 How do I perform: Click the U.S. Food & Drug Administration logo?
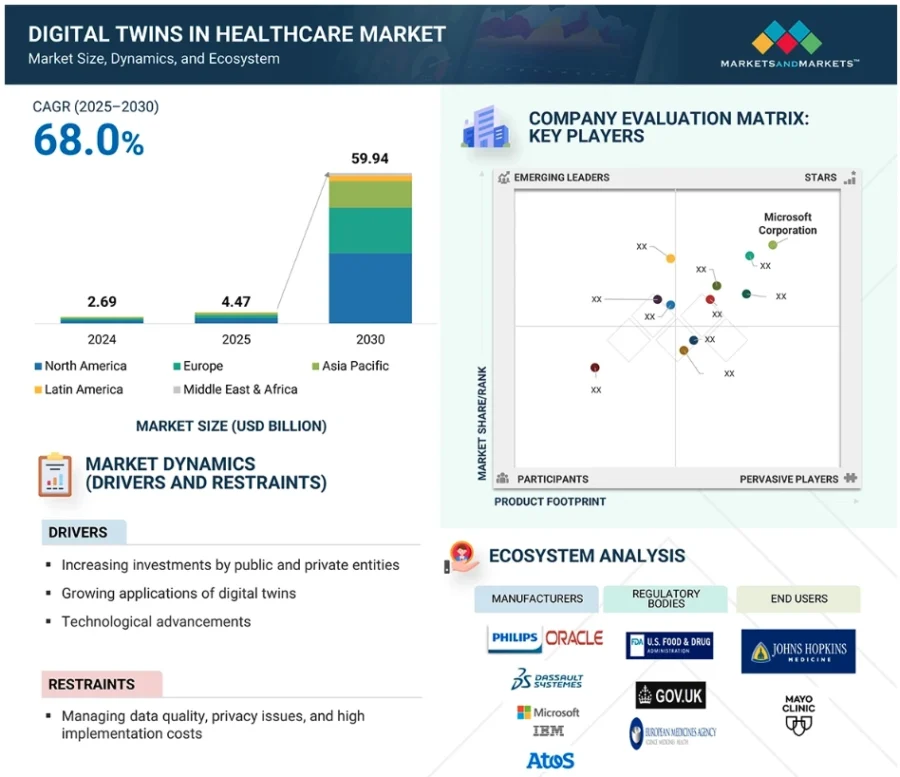click(x=669, y=646)
